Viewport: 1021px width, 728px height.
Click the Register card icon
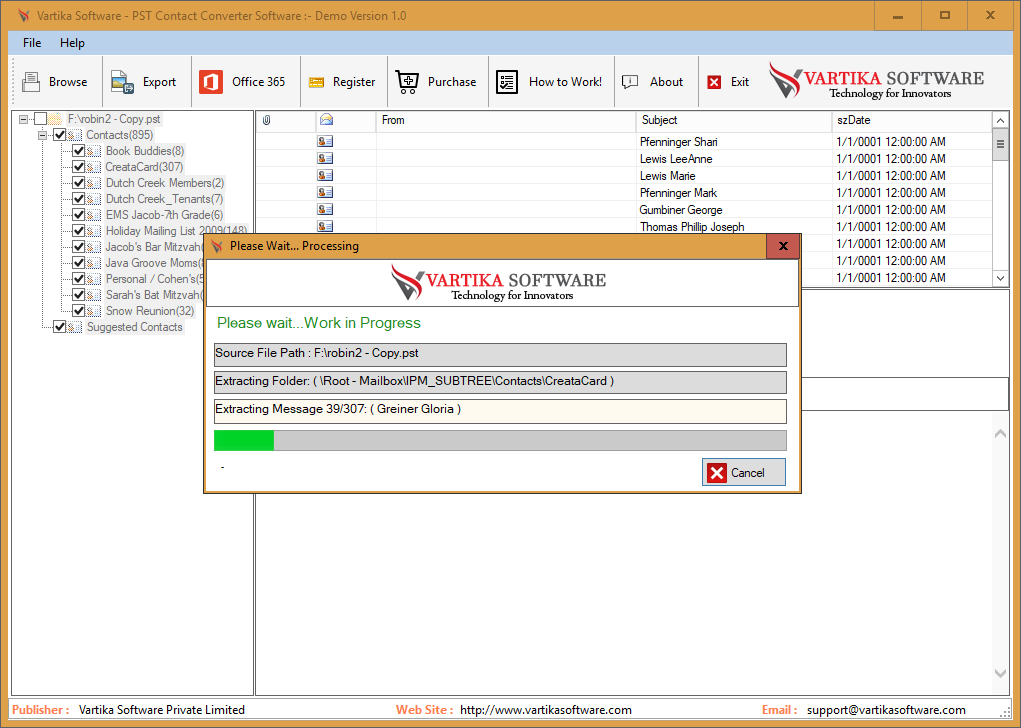click(316, 83)
